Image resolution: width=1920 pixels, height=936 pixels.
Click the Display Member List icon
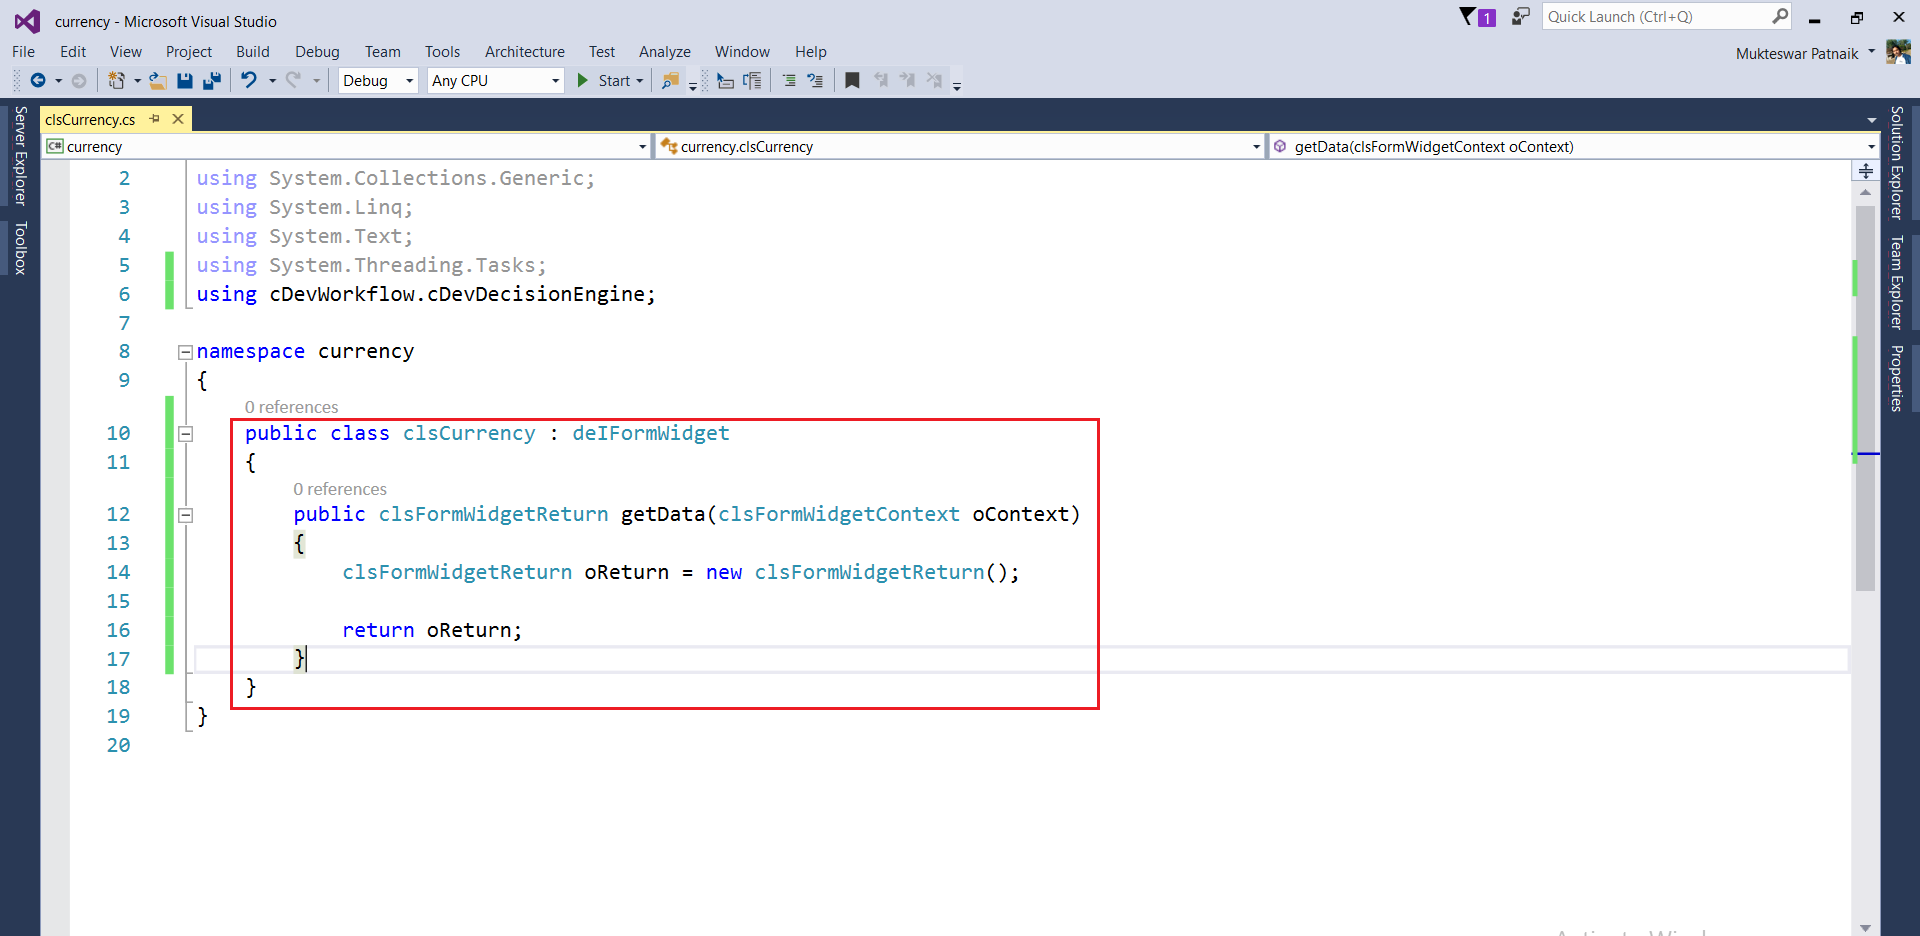[x=726, y=81]
